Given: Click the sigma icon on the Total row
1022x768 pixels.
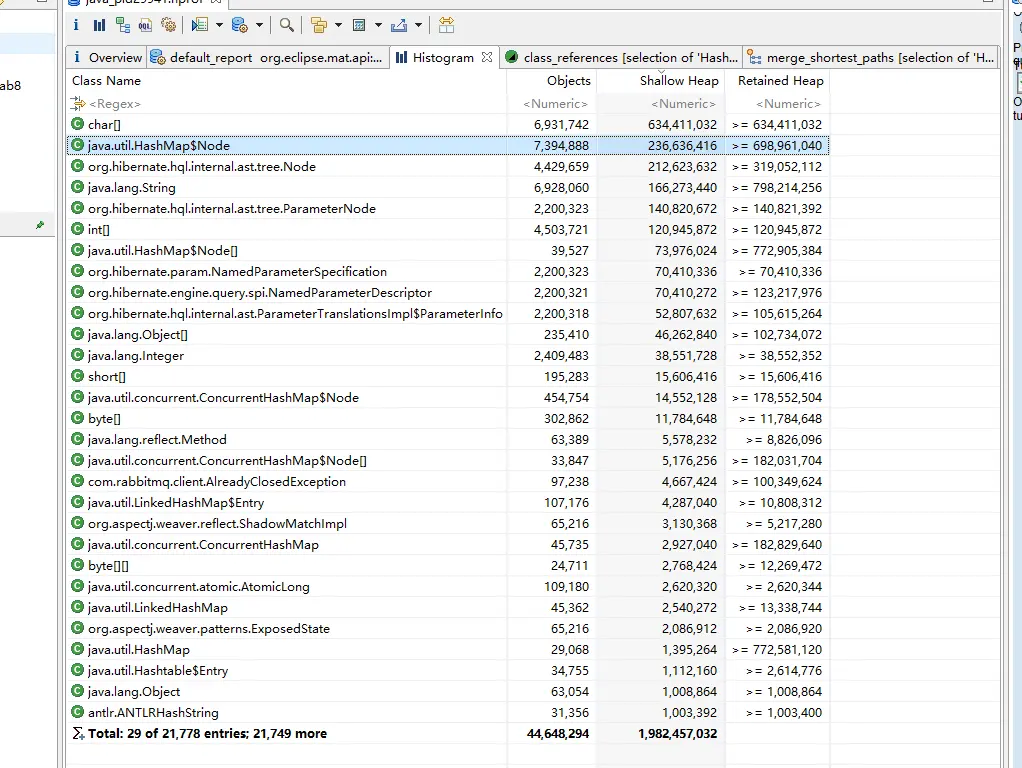Looking at the screenshot, I should 78,733.
